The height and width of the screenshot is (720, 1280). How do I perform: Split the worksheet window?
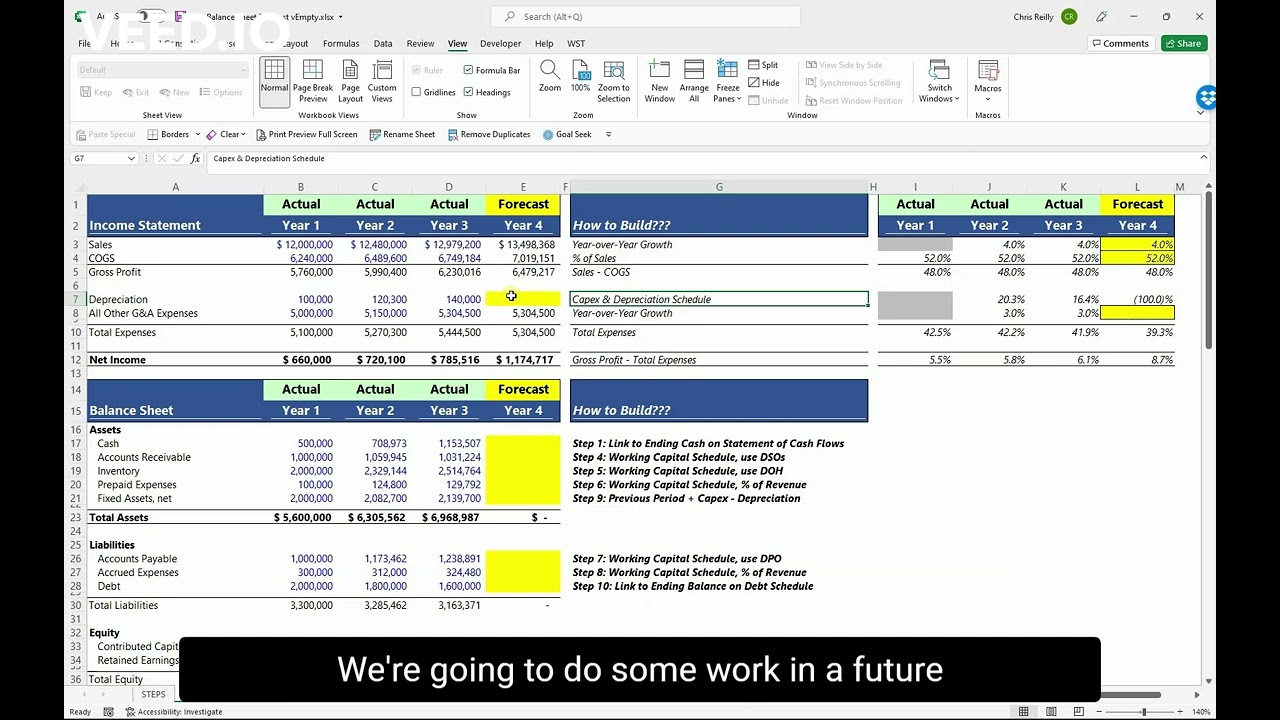[762, 65]
